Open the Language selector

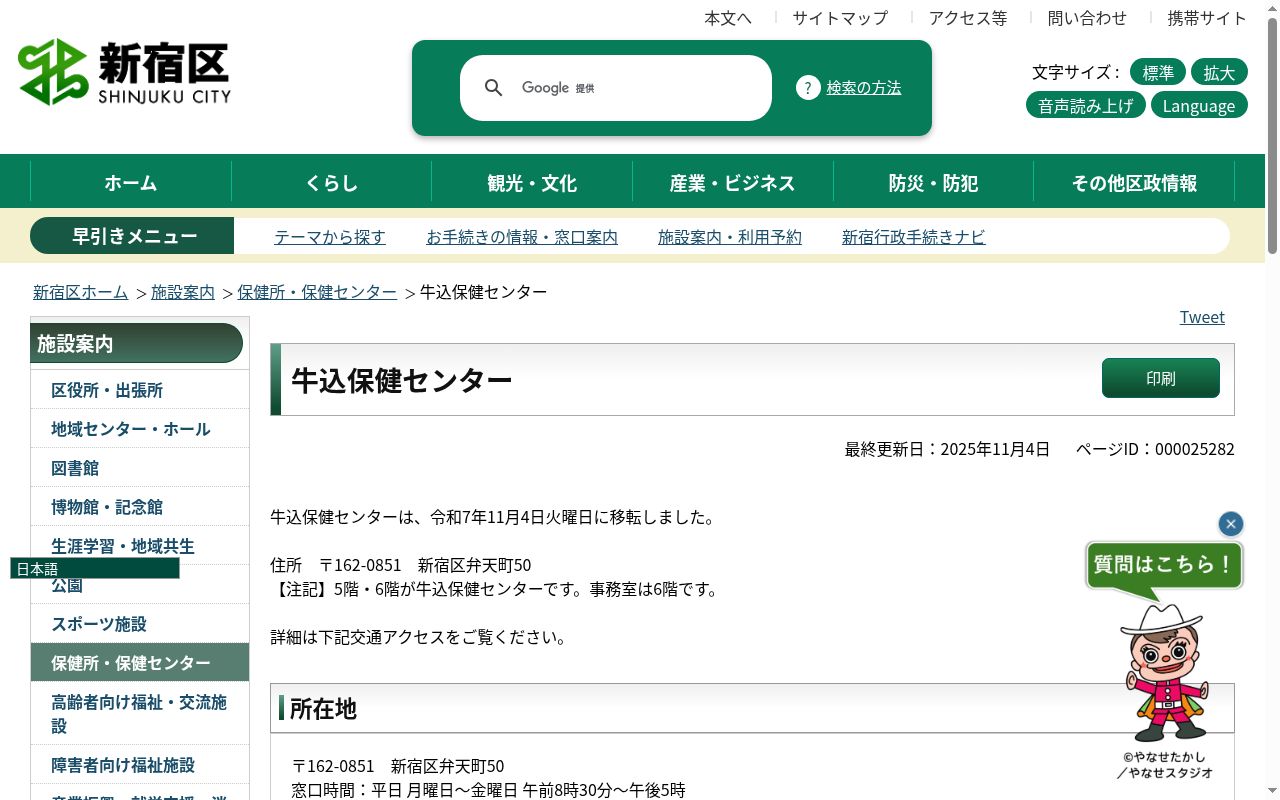pyautogui.click(x=1199, y=105)
